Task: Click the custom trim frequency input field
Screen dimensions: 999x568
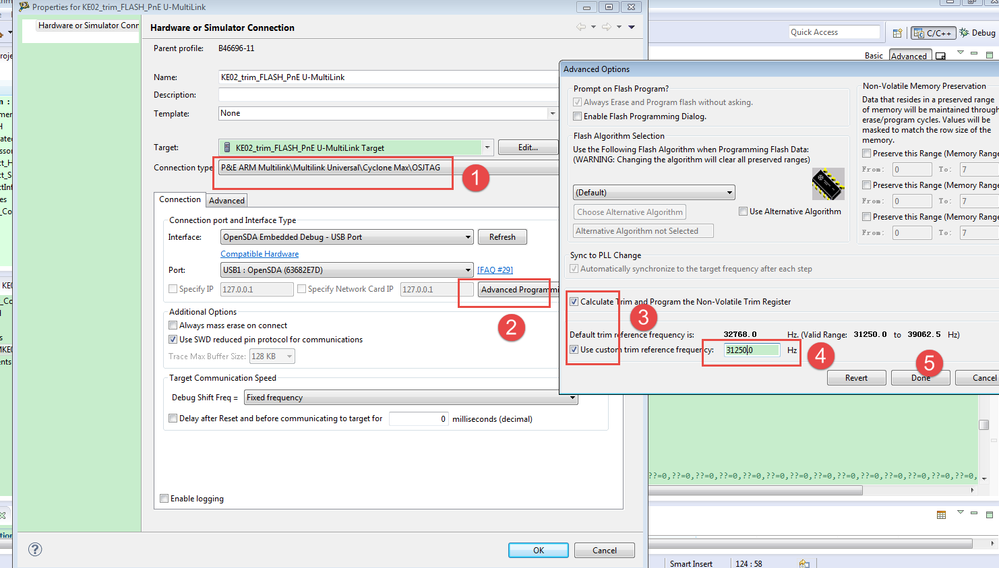Action: [x=751, y=350]
